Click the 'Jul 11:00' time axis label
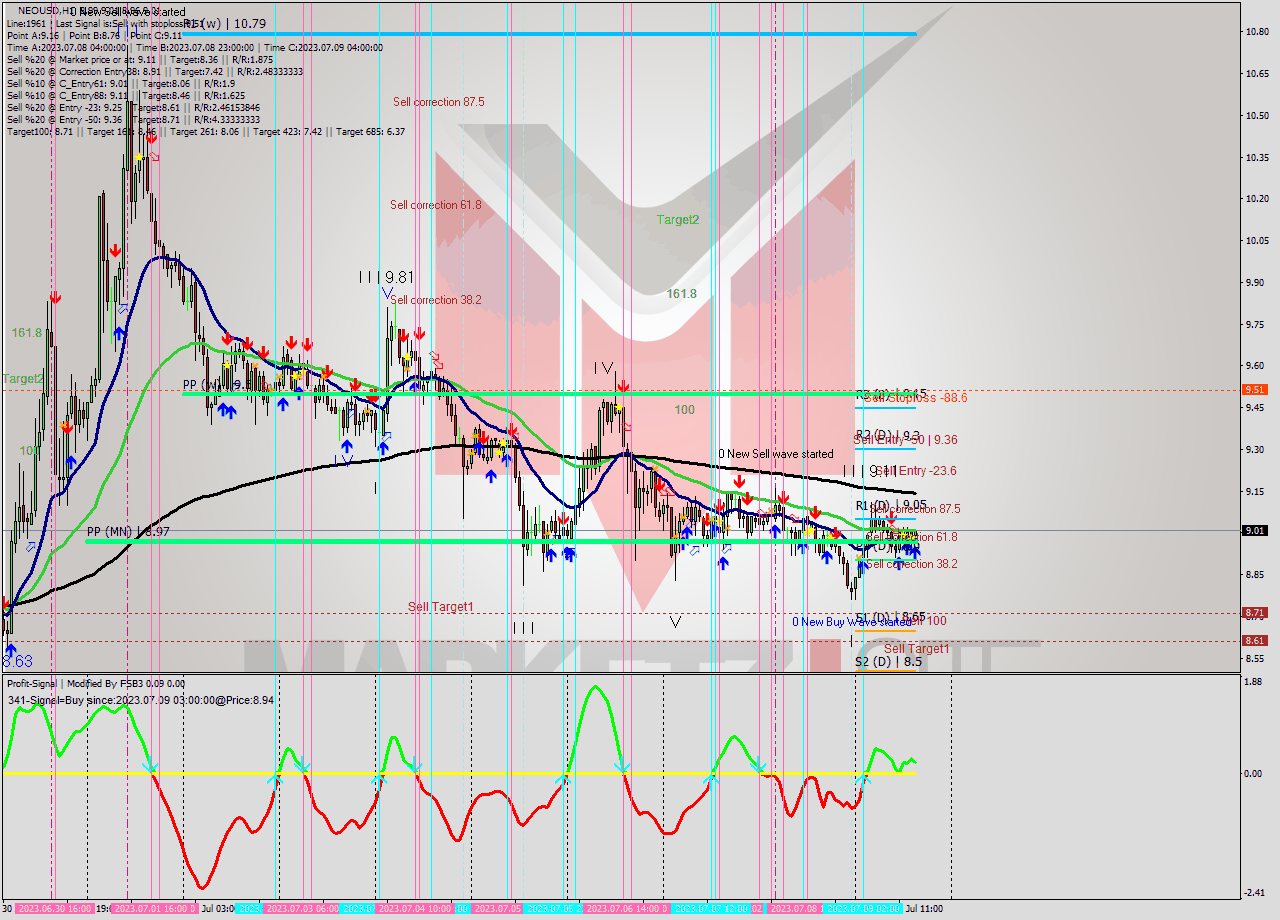1280x920 pixels. [923, 909]
